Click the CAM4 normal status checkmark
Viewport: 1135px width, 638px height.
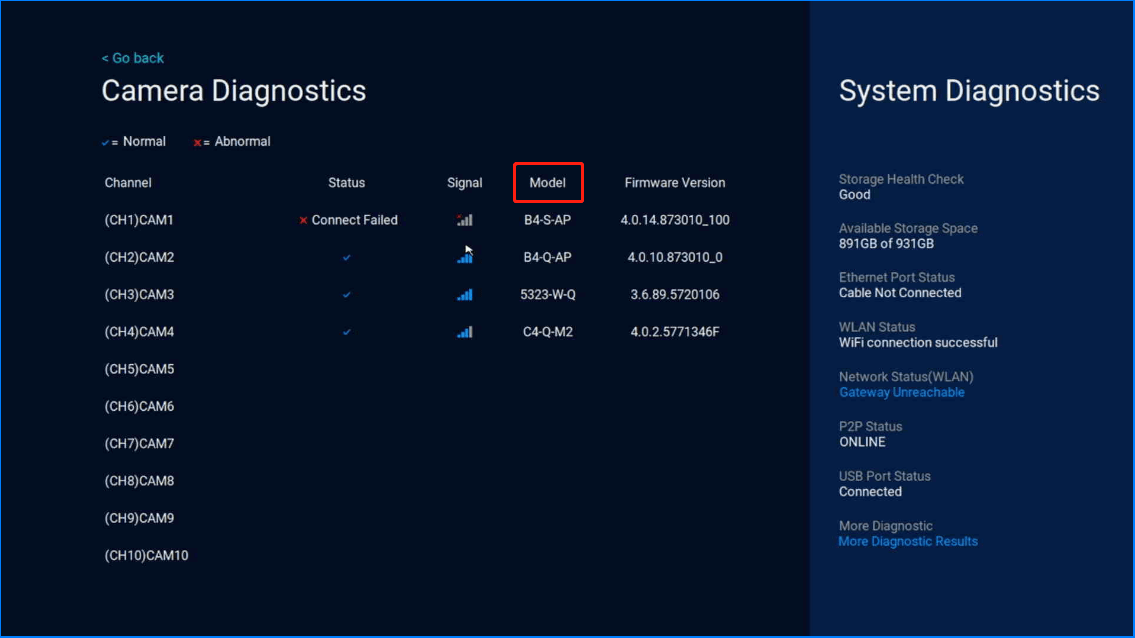pos(347,332)
